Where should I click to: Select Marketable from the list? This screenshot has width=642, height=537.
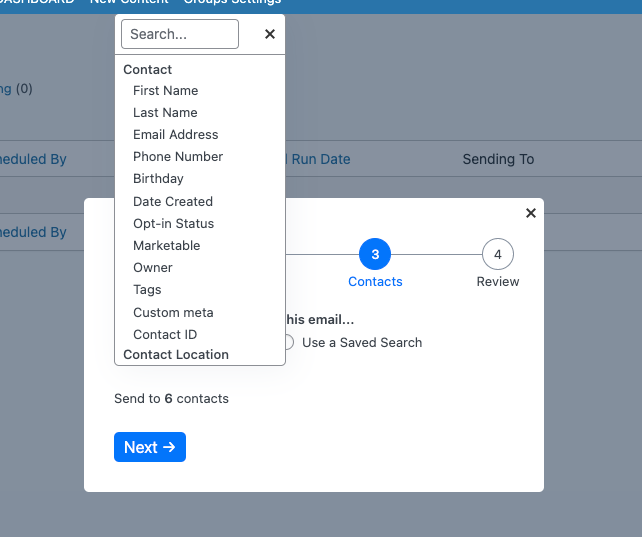[x=166, y=246]
